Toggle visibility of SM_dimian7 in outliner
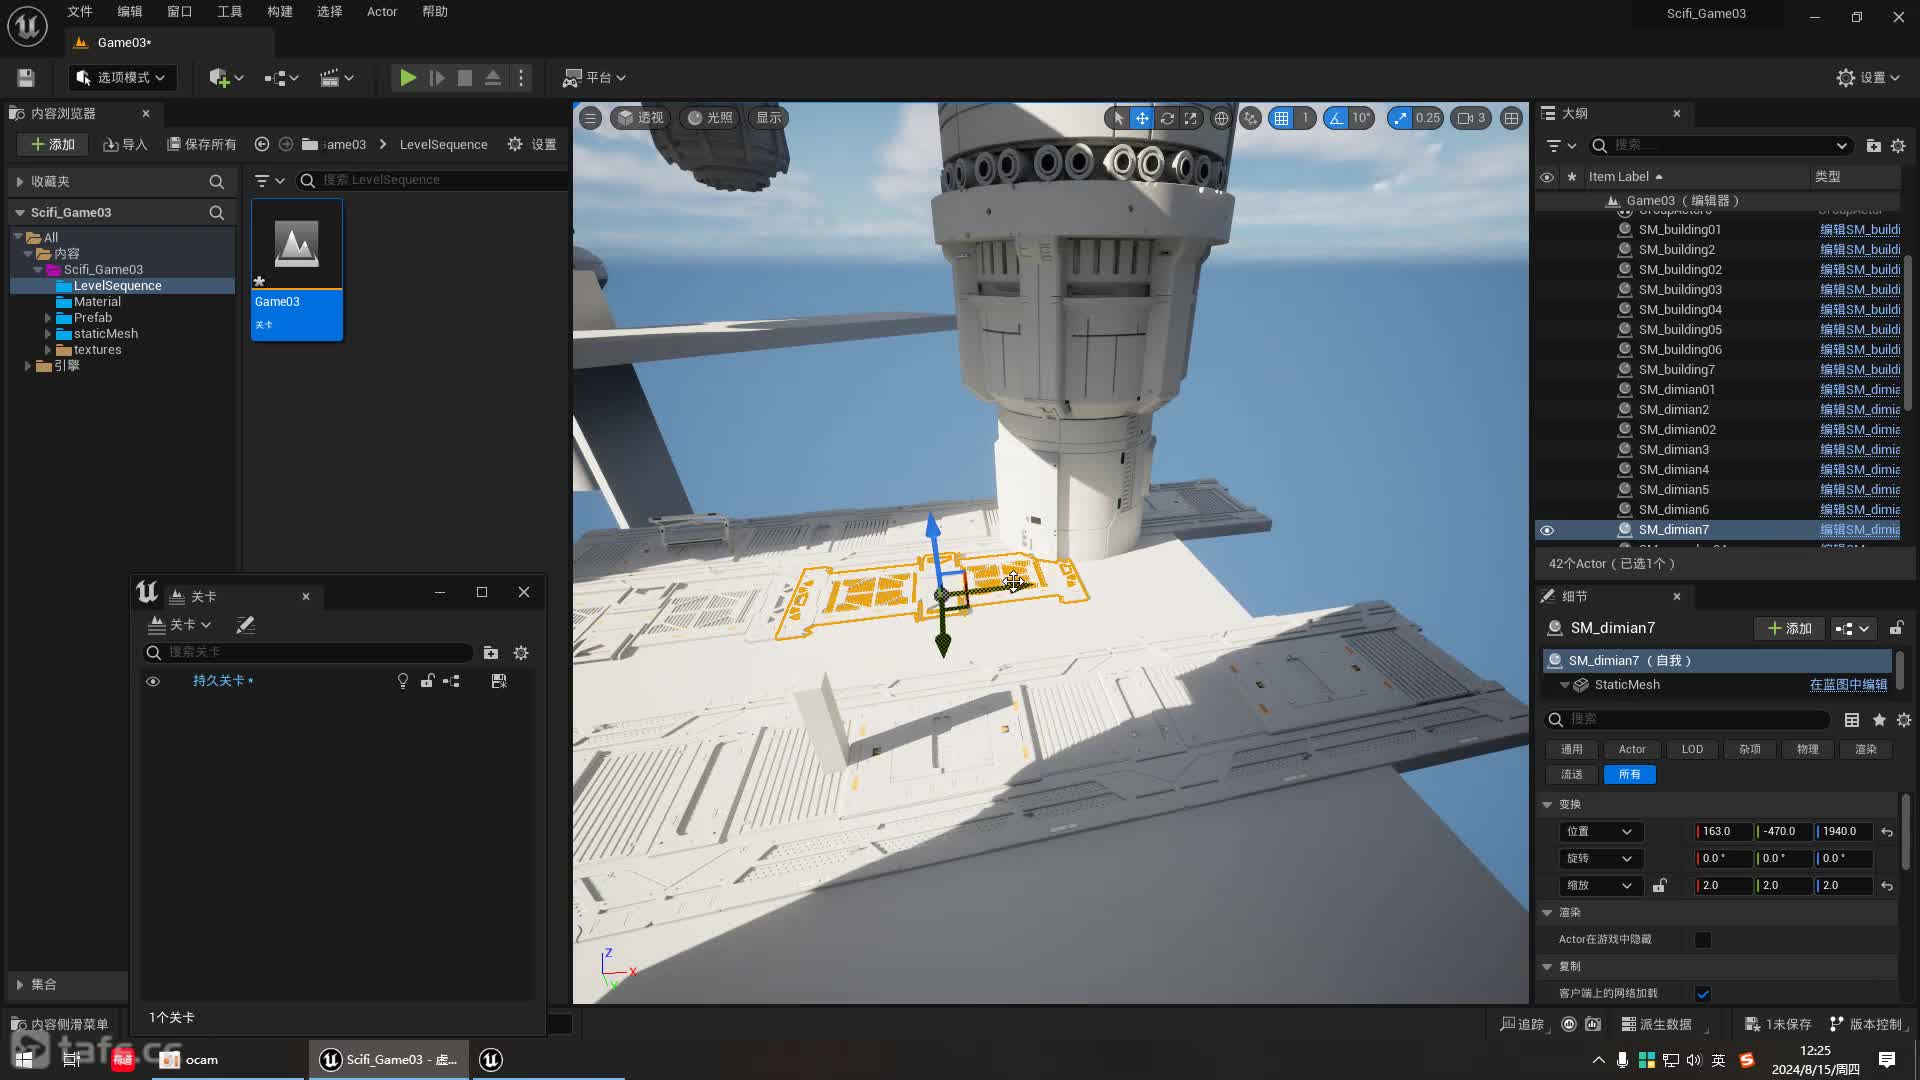 1547,530
